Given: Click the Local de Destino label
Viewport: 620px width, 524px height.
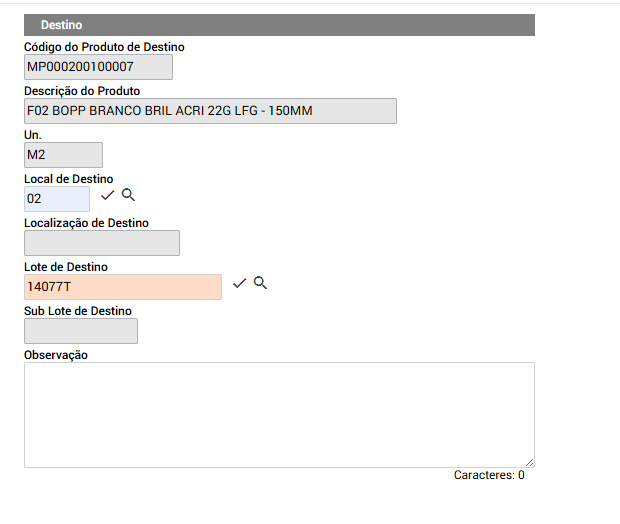Looking at the screenshot, I should pos(68,179).
